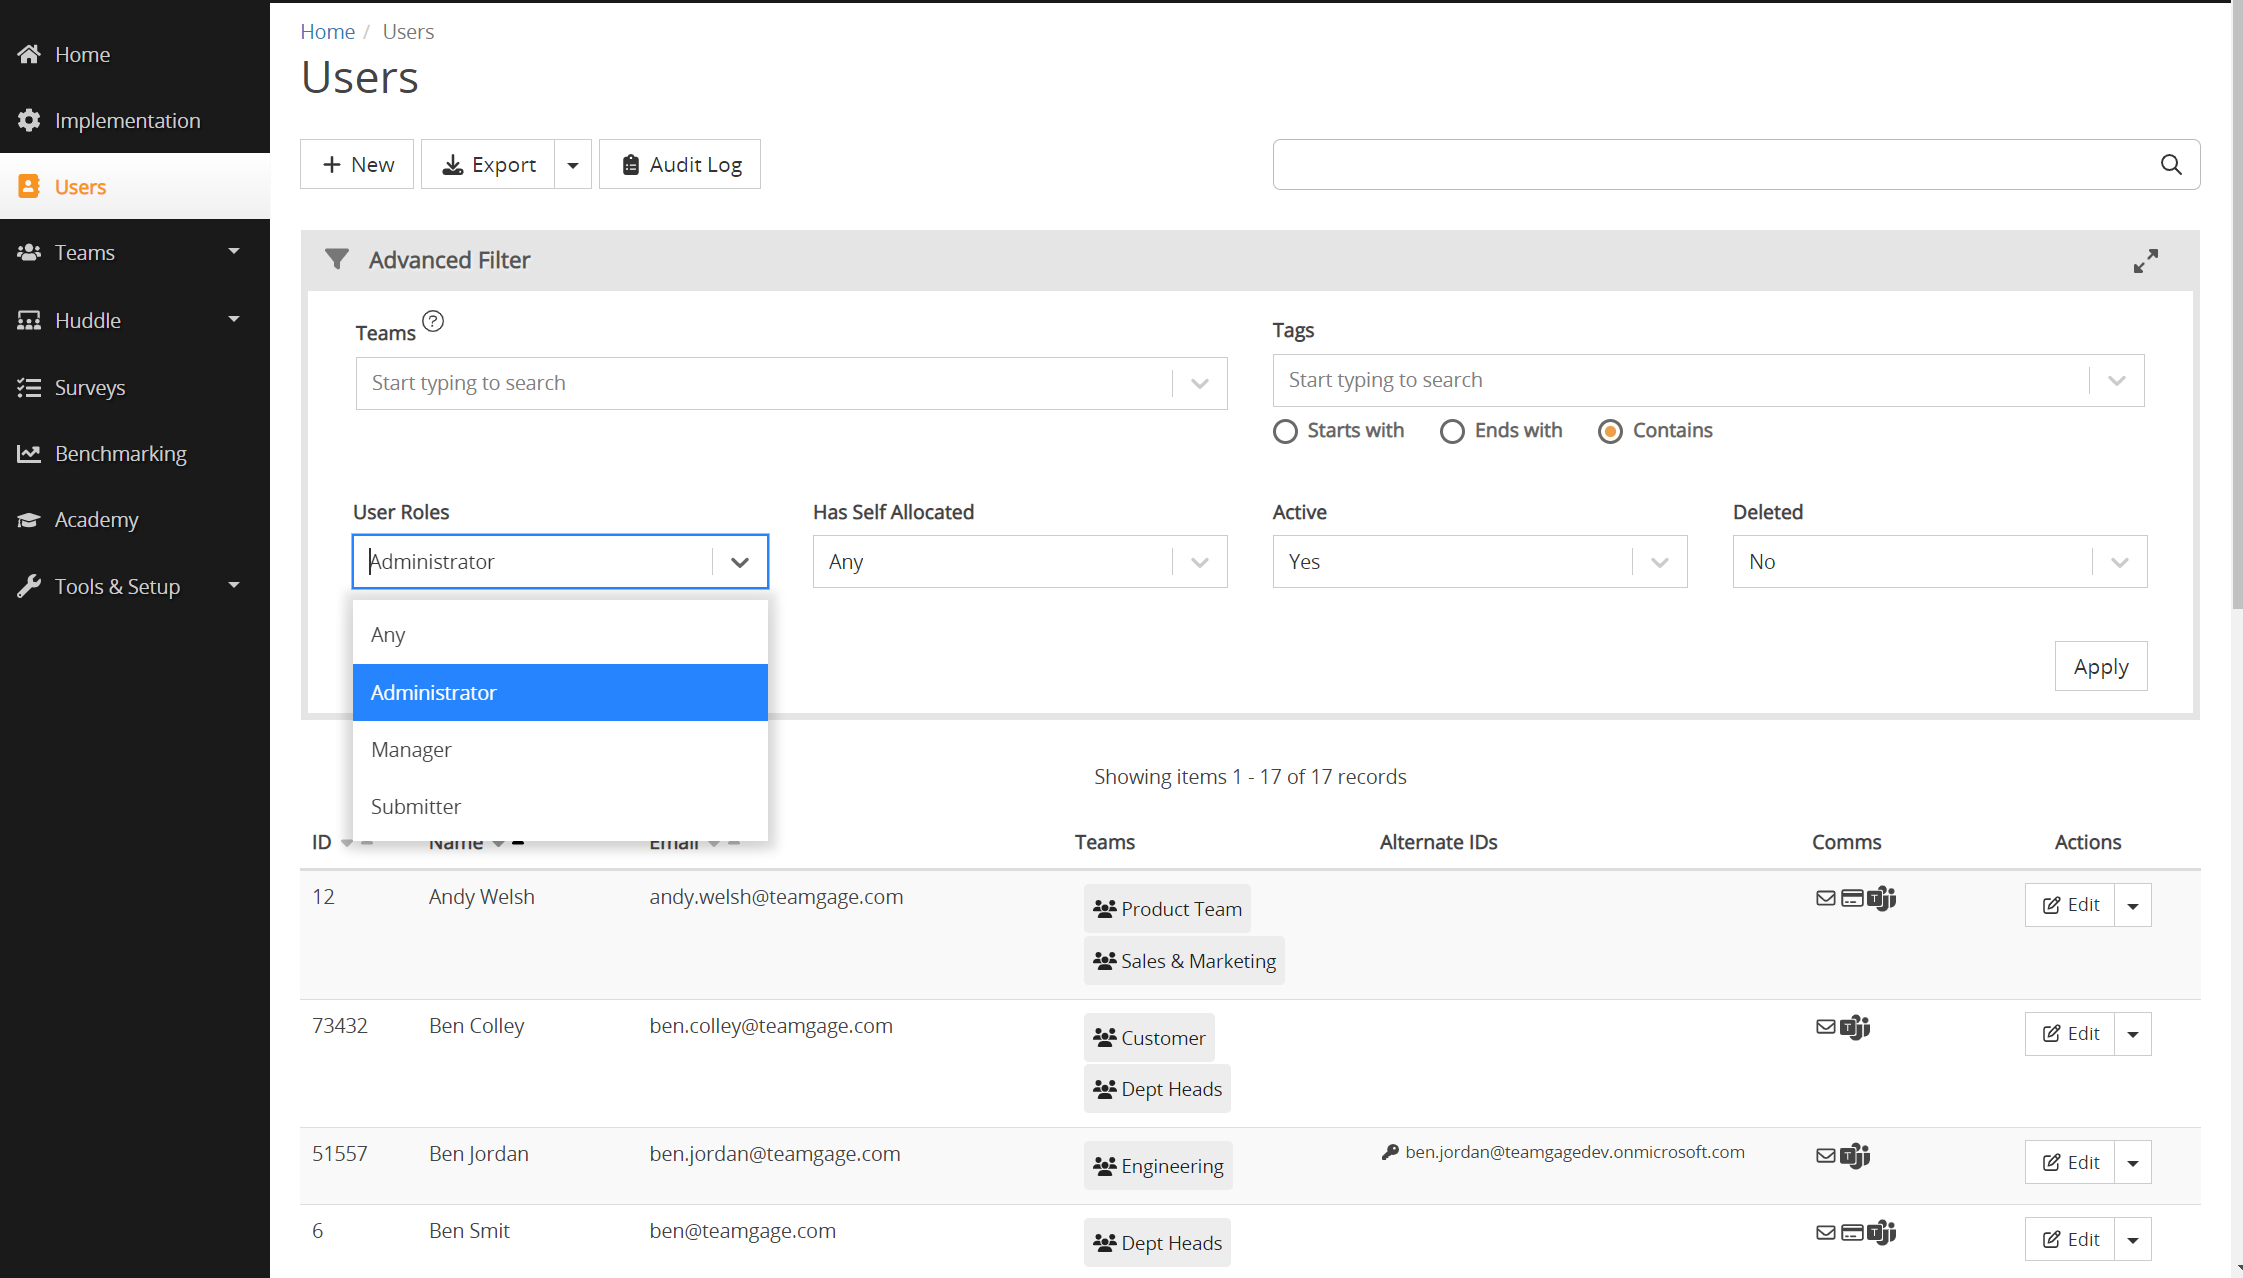Click the page vertical scrollbar
2243x1278 pixels.
coord(2237,305)
